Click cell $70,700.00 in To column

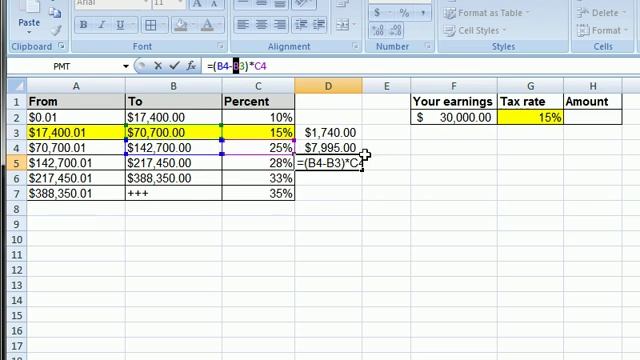coord(173,133)
